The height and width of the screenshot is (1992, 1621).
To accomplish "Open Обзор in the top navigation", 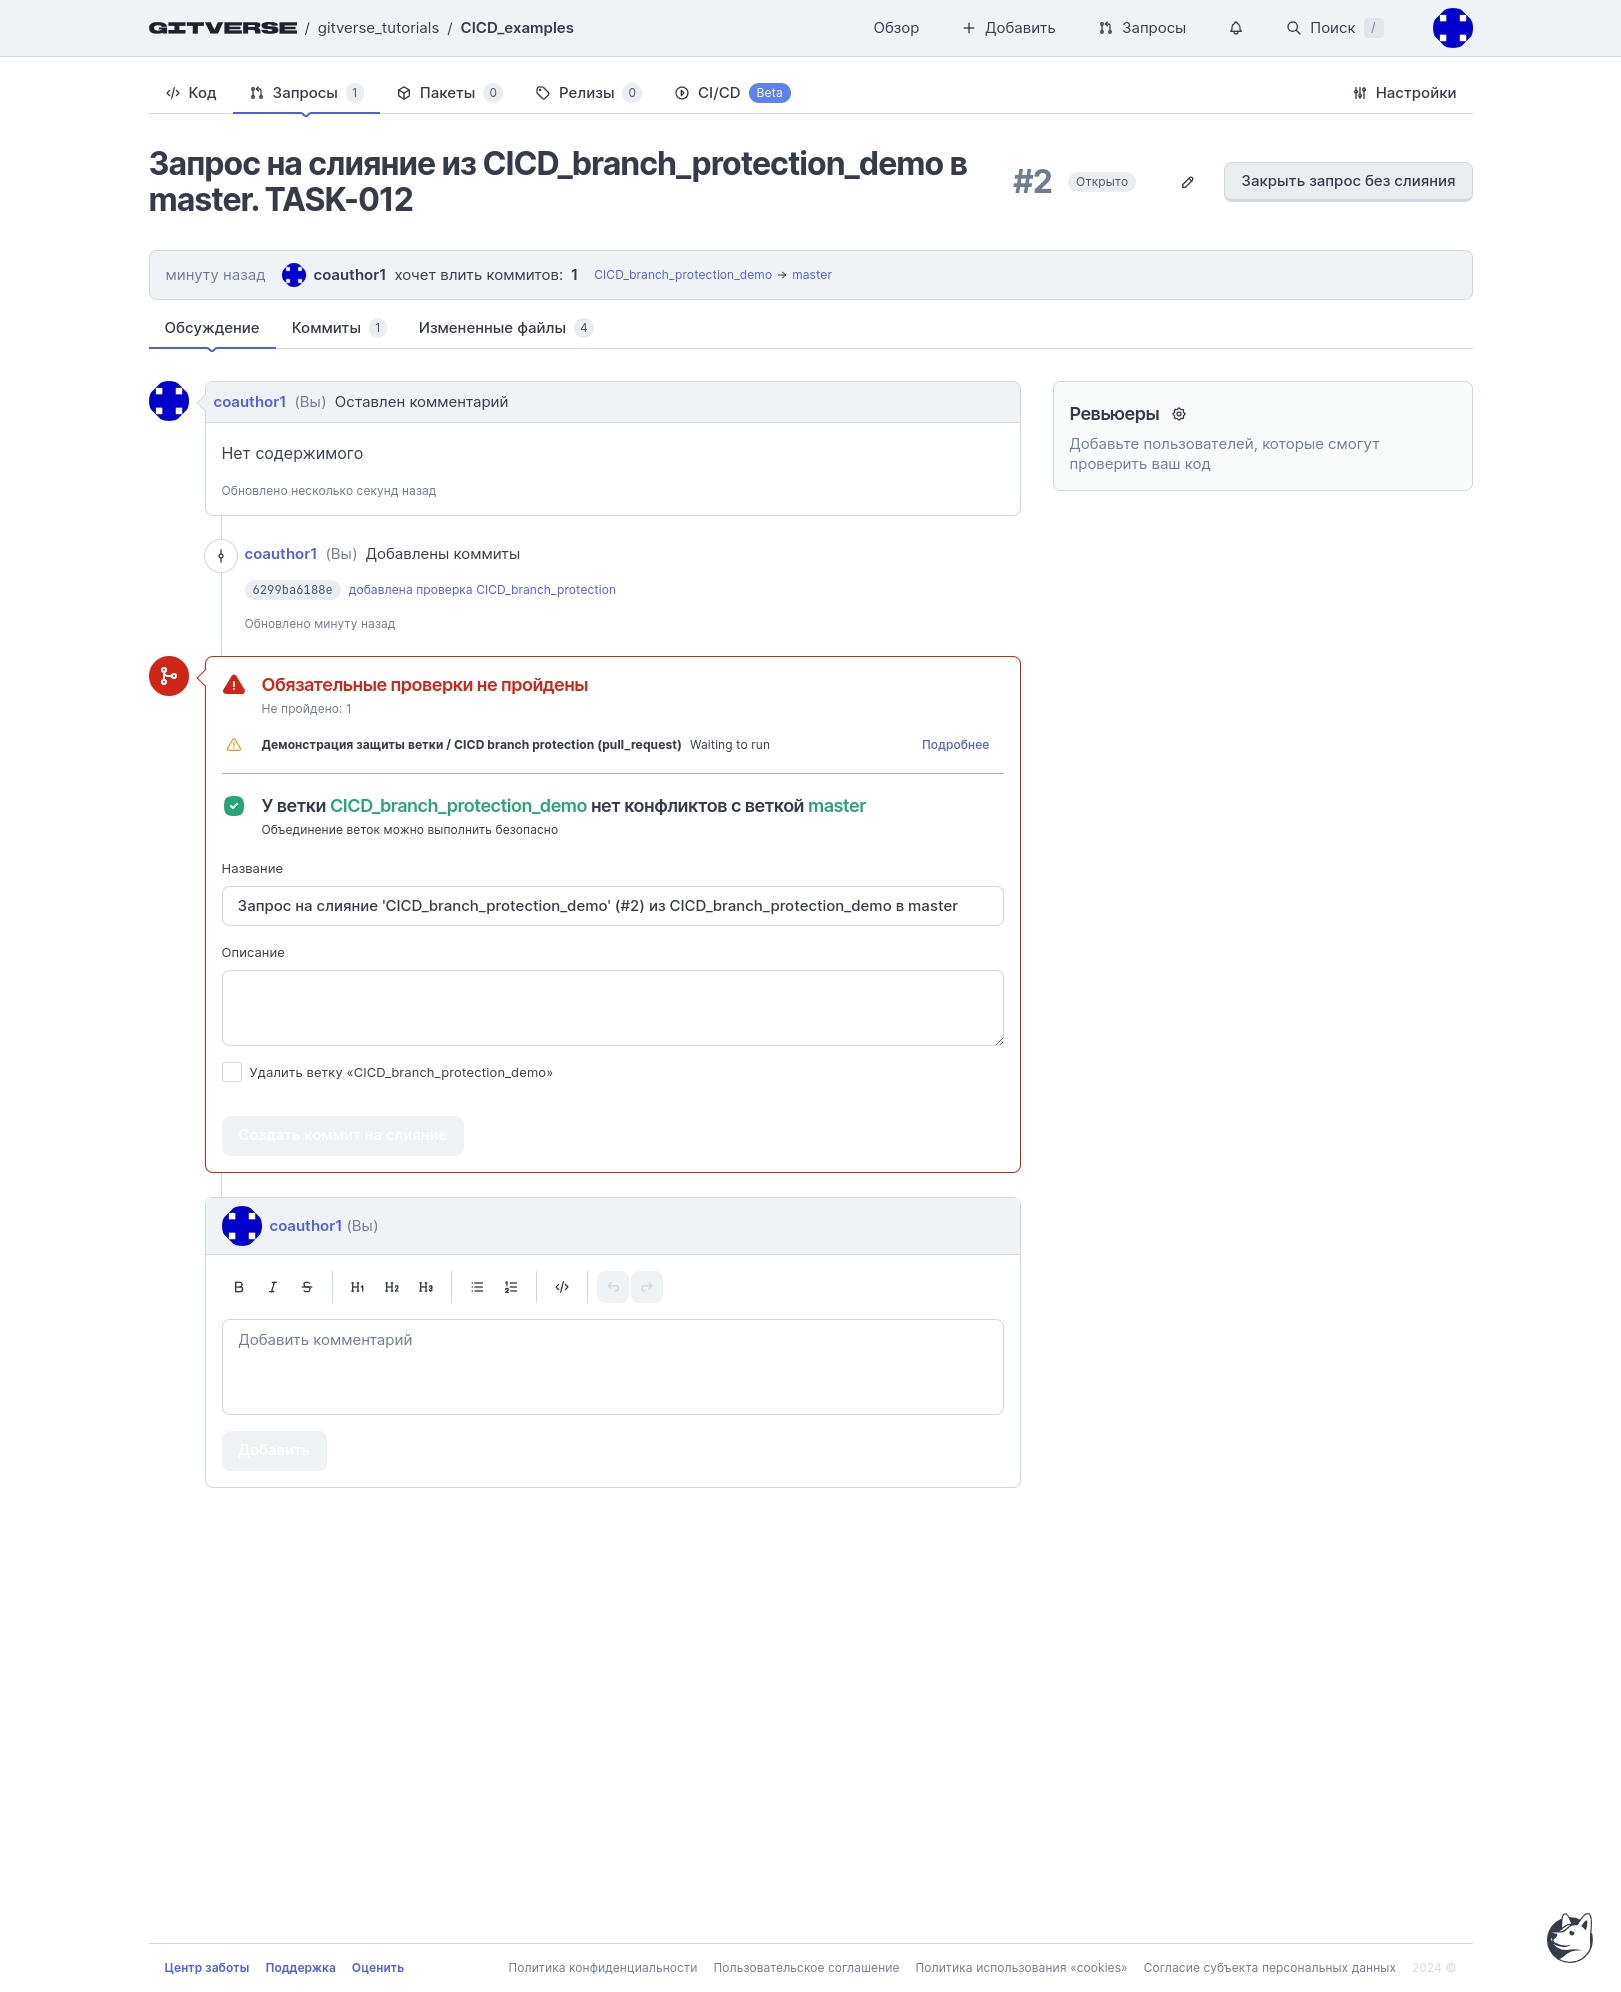I will coord(896,28).
